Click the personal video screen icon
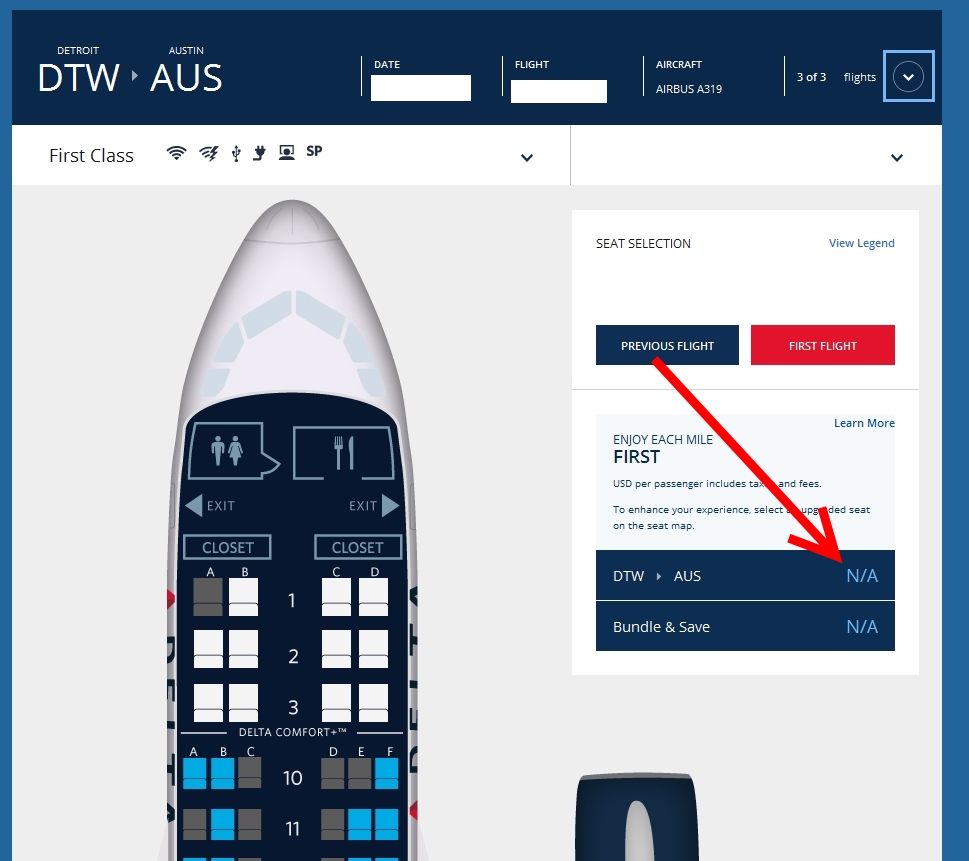This screenshot has height=861, width=969. tap(287, 153)
